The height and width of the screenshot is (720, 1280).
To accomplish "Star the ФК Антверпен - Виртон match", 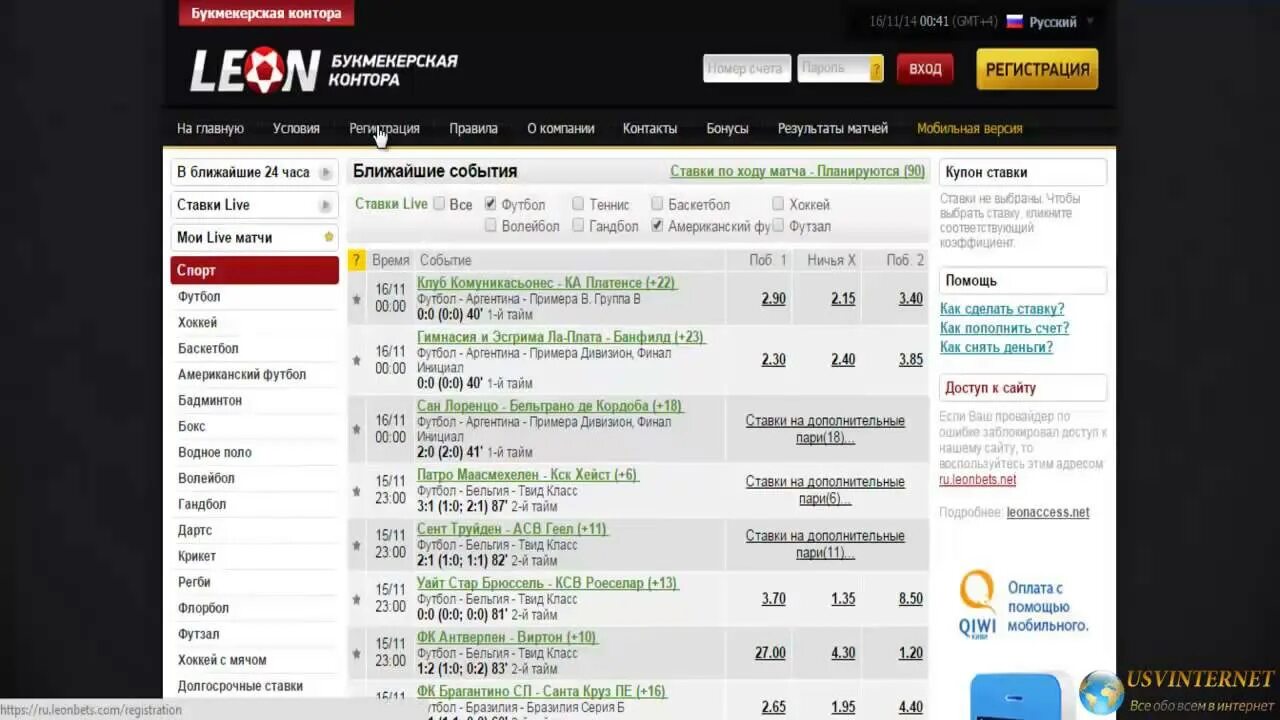I will click(x=356, y=653).
